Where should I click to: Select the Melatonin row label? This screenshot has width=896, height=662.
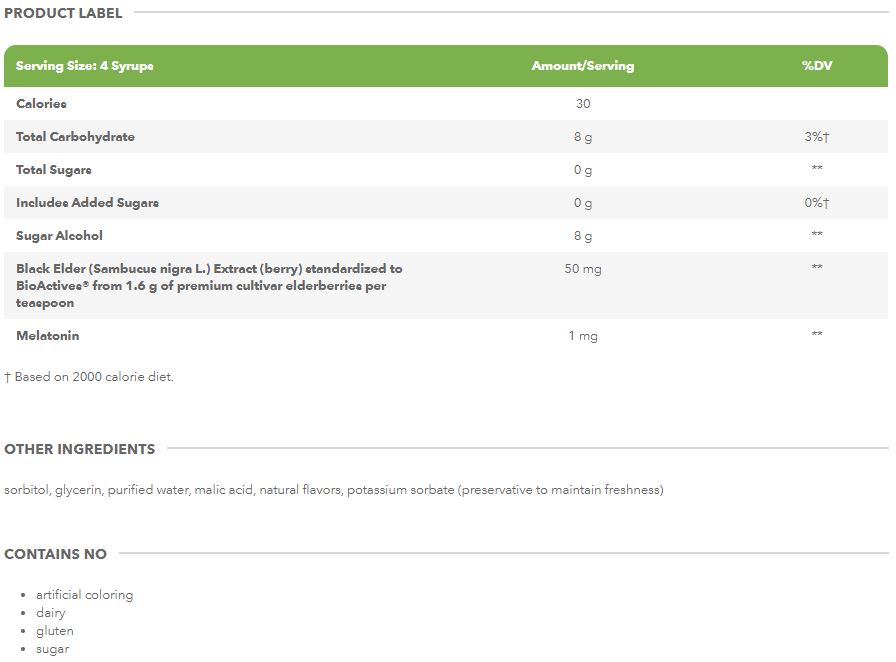pos(47,336)
